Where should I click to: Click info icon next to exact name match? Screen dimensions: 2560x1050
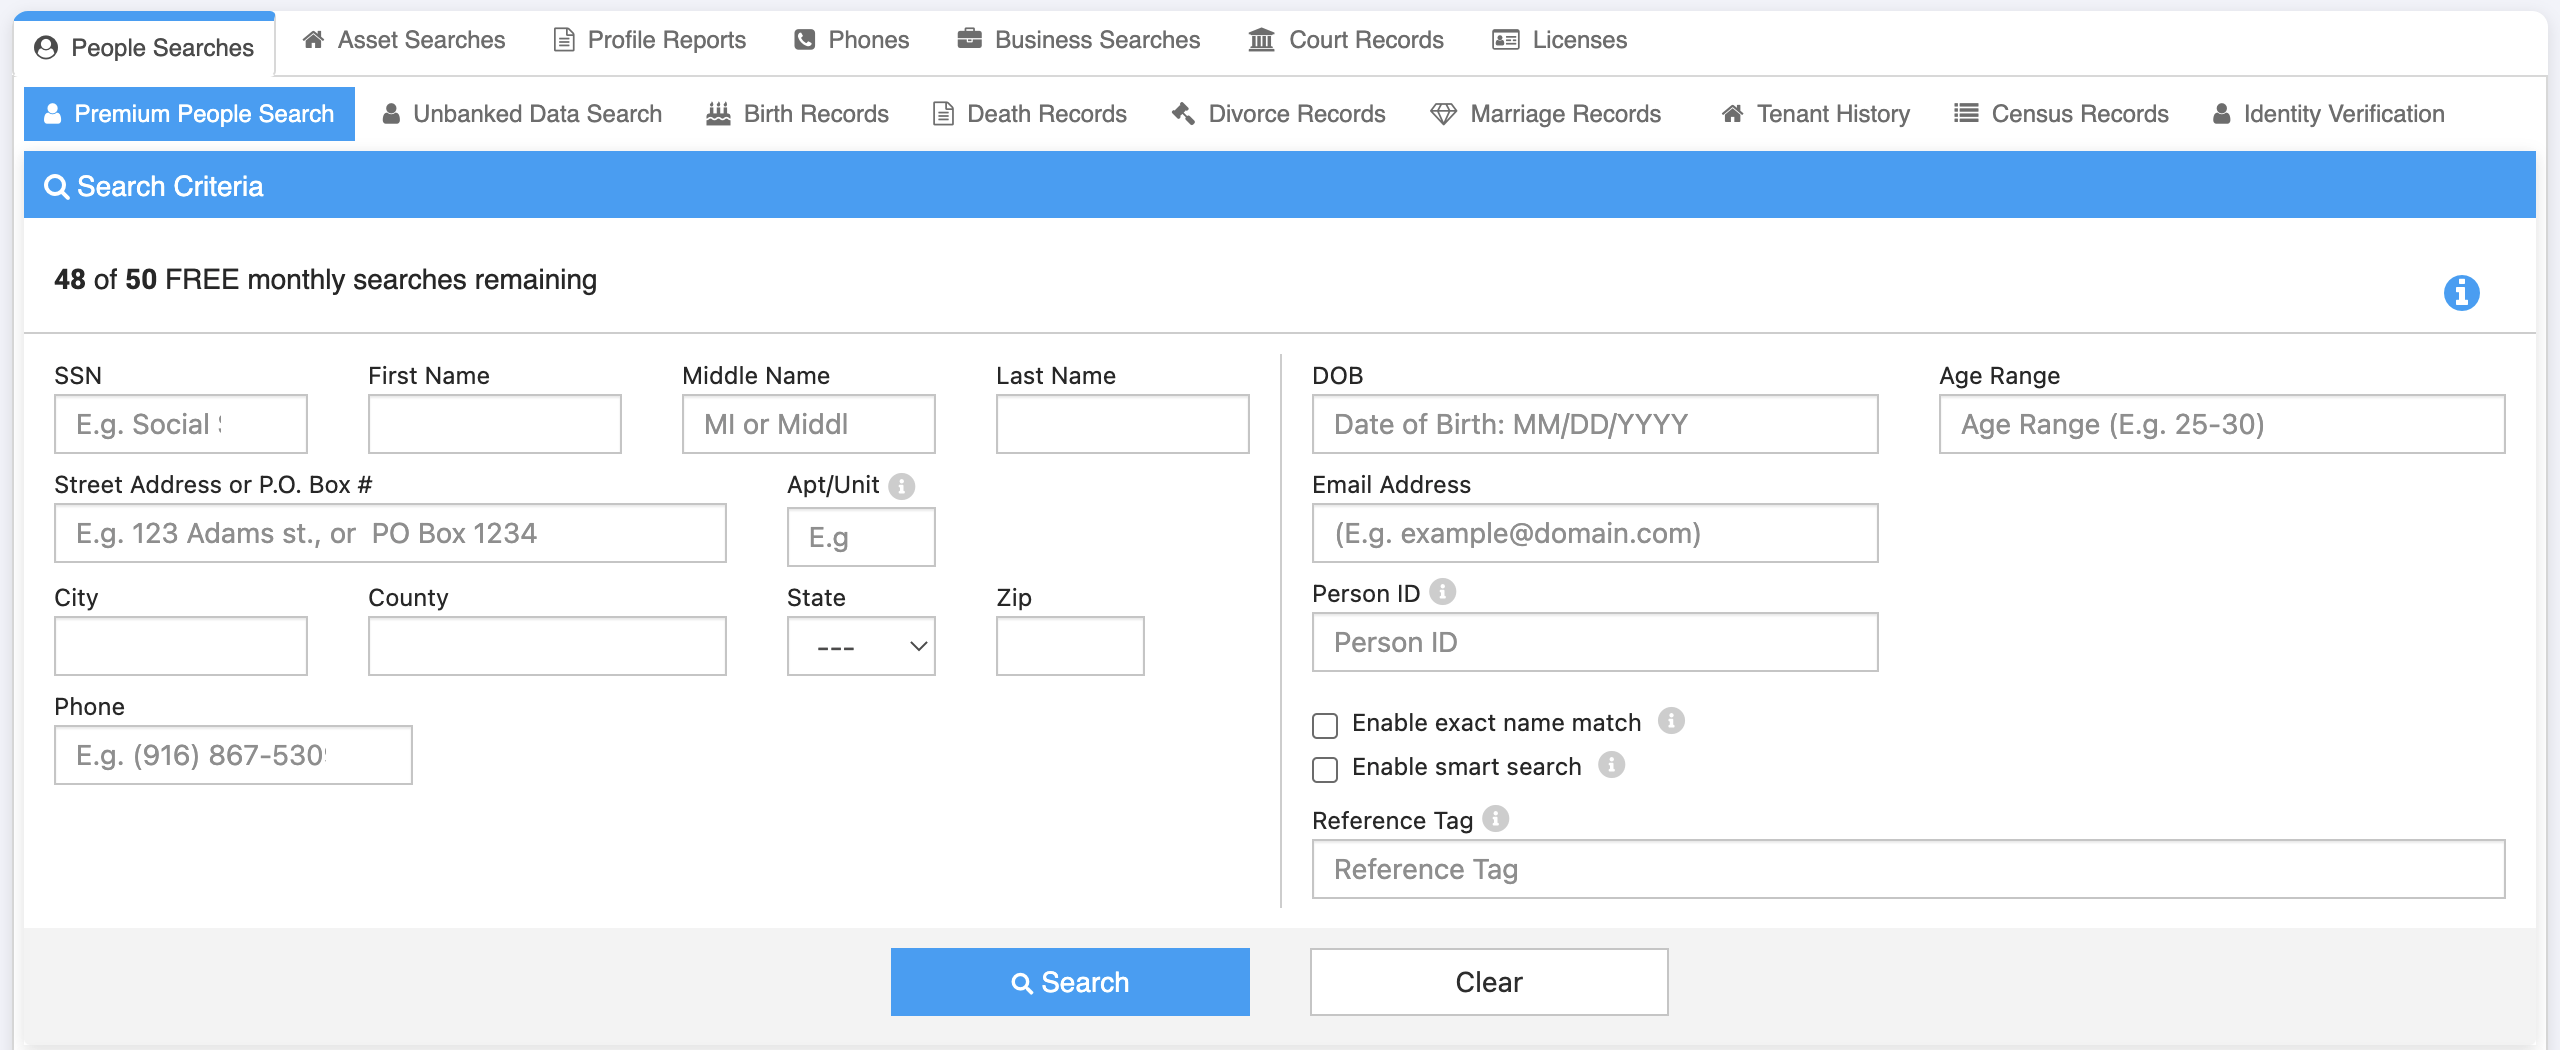click(x=1671, y=721)
